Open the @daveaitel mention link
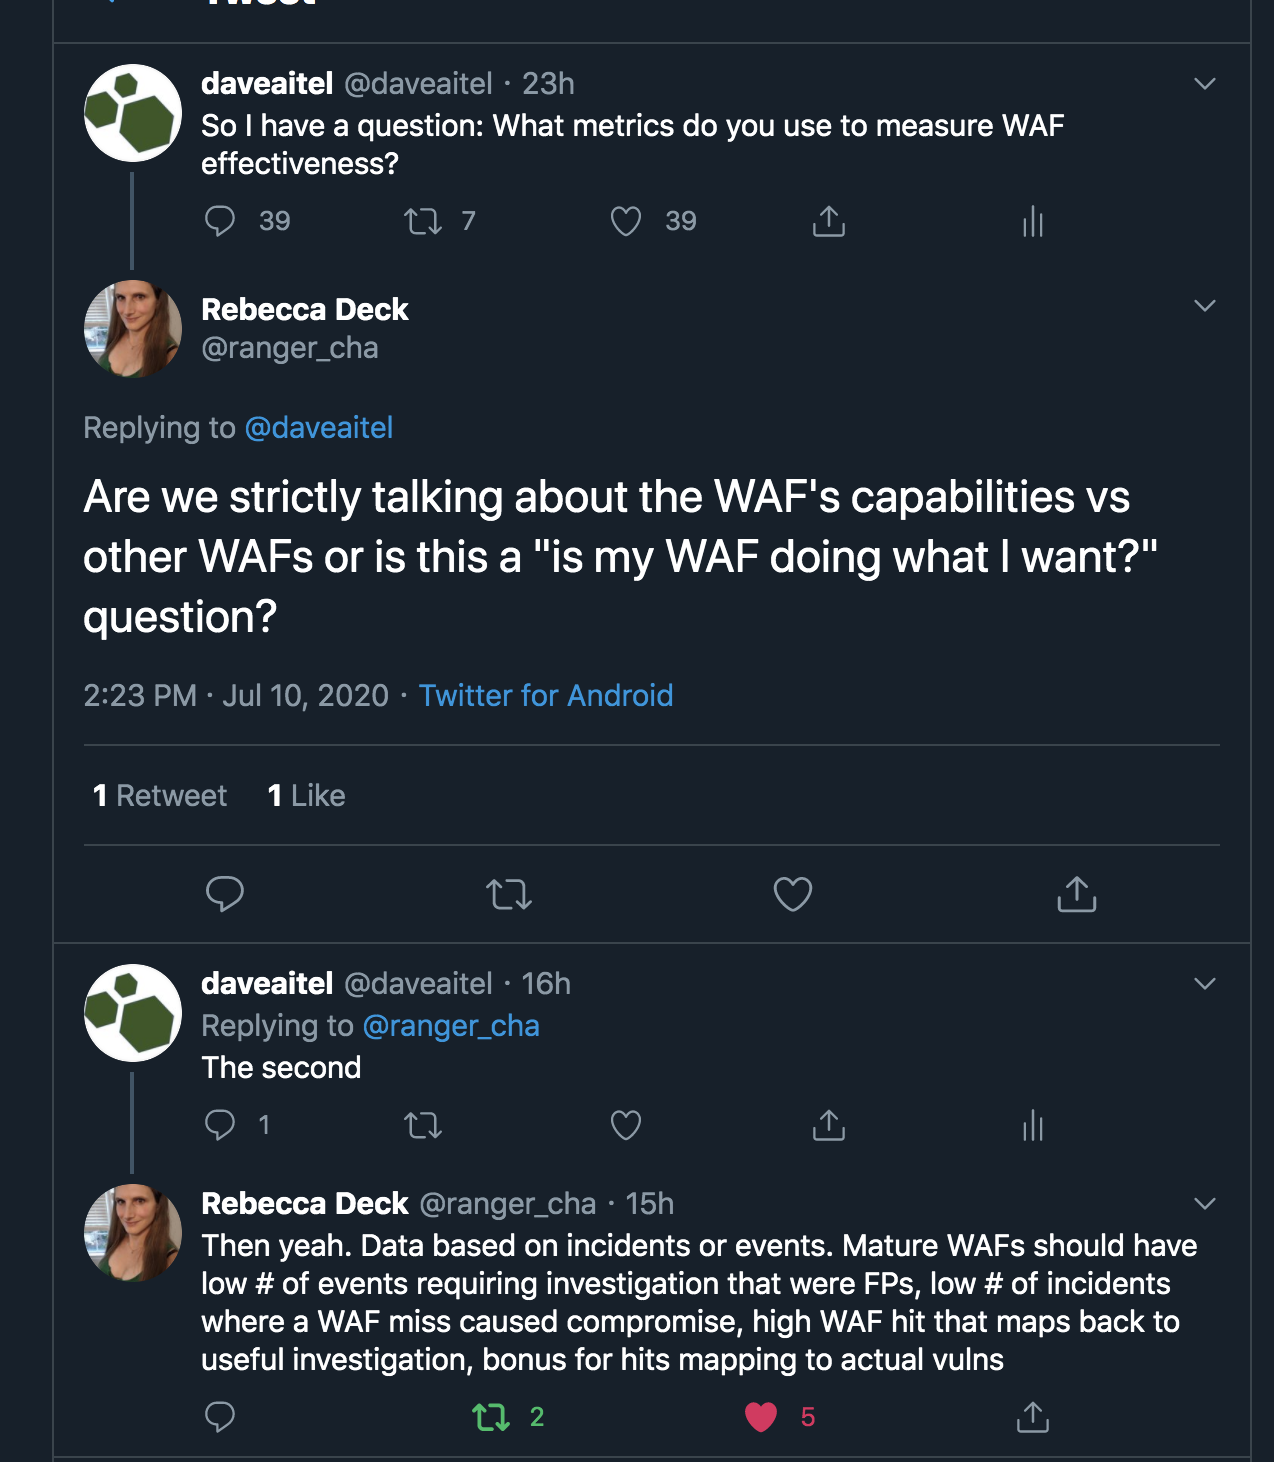1274x1462 pixels. (x=319, y=428)
